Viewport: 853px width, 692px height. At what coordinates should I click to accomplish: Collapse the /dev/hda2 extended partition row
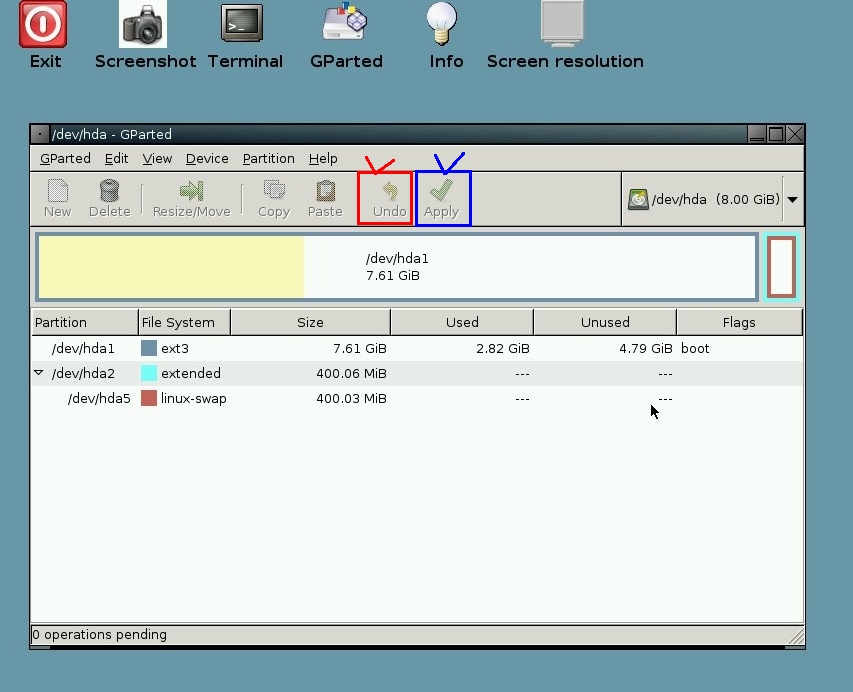point(39,373)
